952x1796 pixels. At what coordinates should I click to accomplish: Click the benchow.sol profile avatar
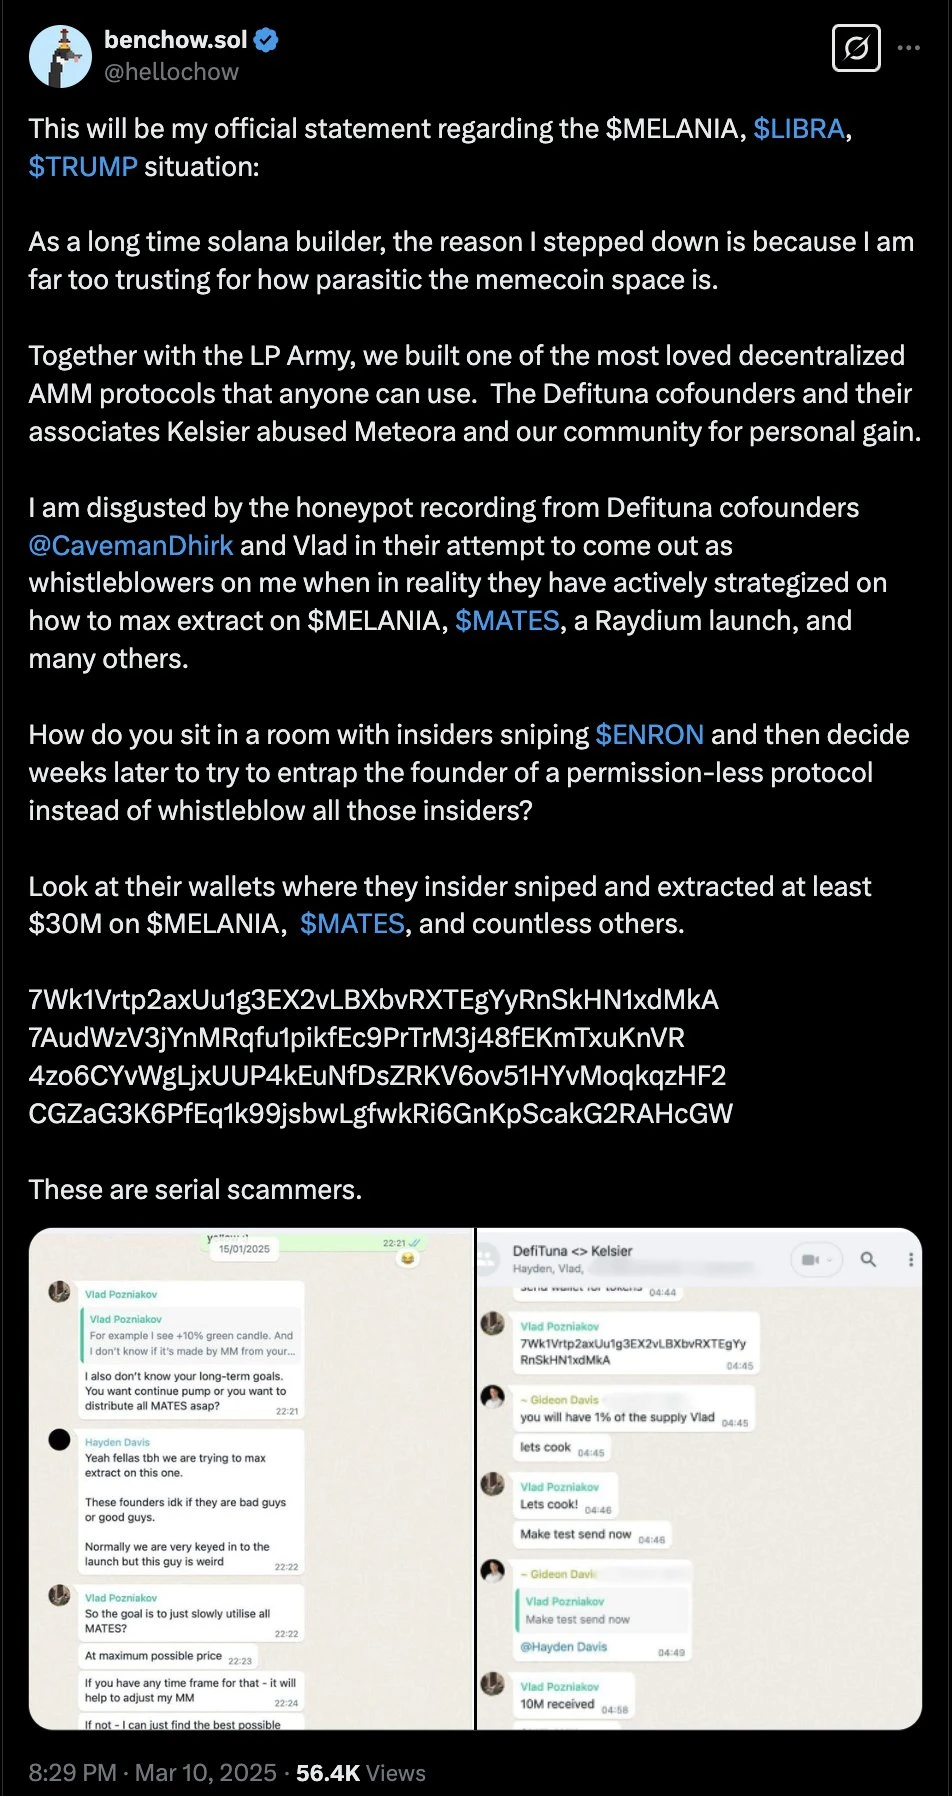coord(60,56)
